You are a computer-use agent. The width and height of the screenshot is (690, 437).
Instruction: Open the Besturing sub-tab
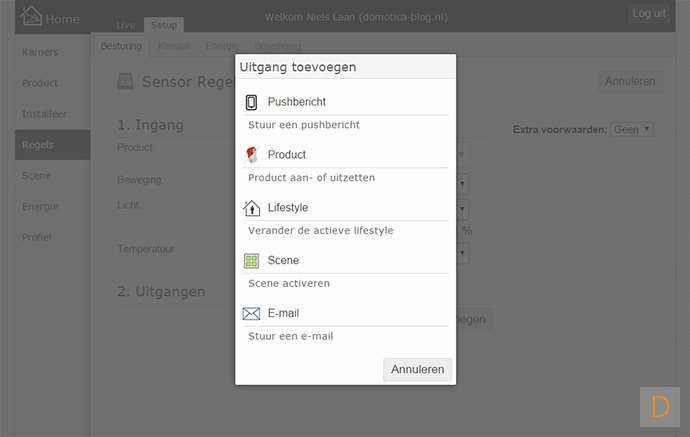pos(122,46)
